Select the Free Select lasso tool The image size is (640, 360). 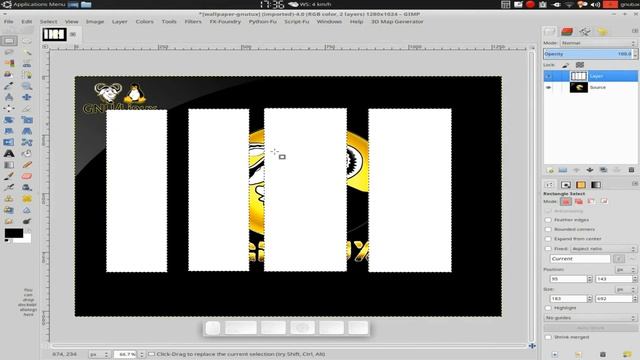click(x=9, y=52)
